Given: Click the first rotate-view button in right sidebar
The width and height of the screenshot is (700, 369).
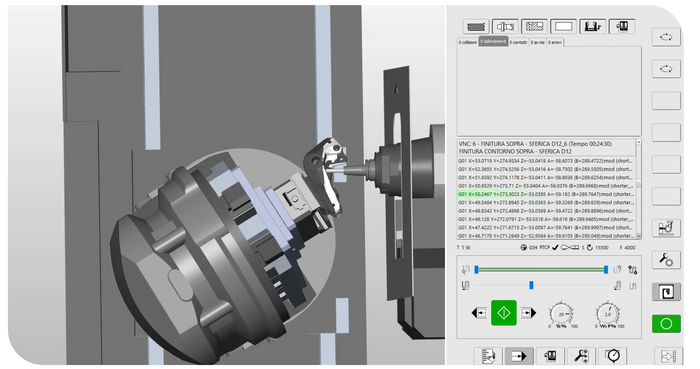Looking at the screenshot, I should tap(666, 37).
